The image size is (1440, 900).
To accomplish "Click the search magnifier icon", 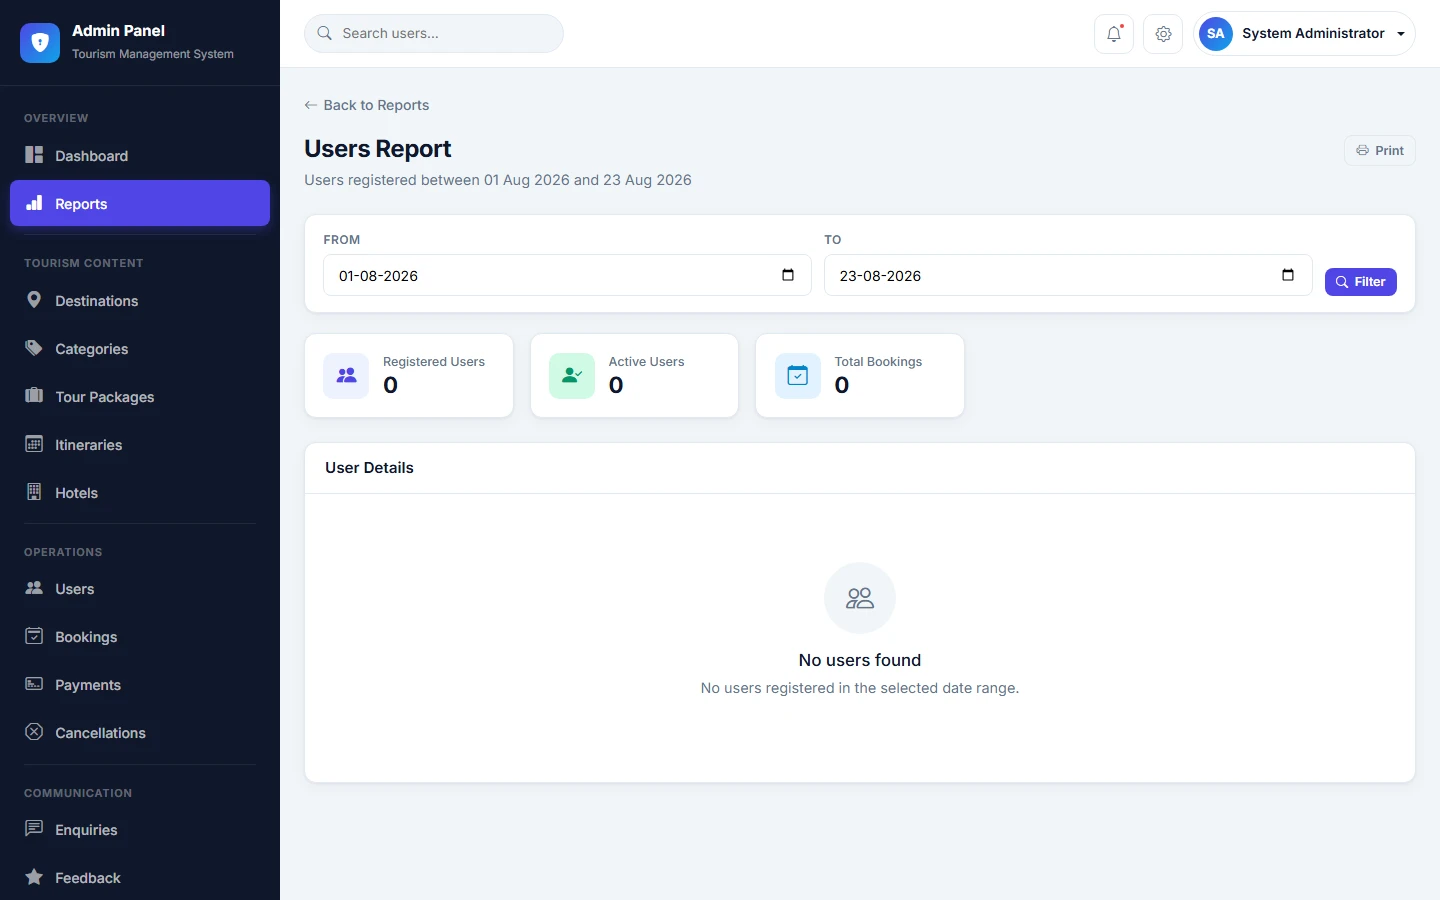I will click(325, 33).
